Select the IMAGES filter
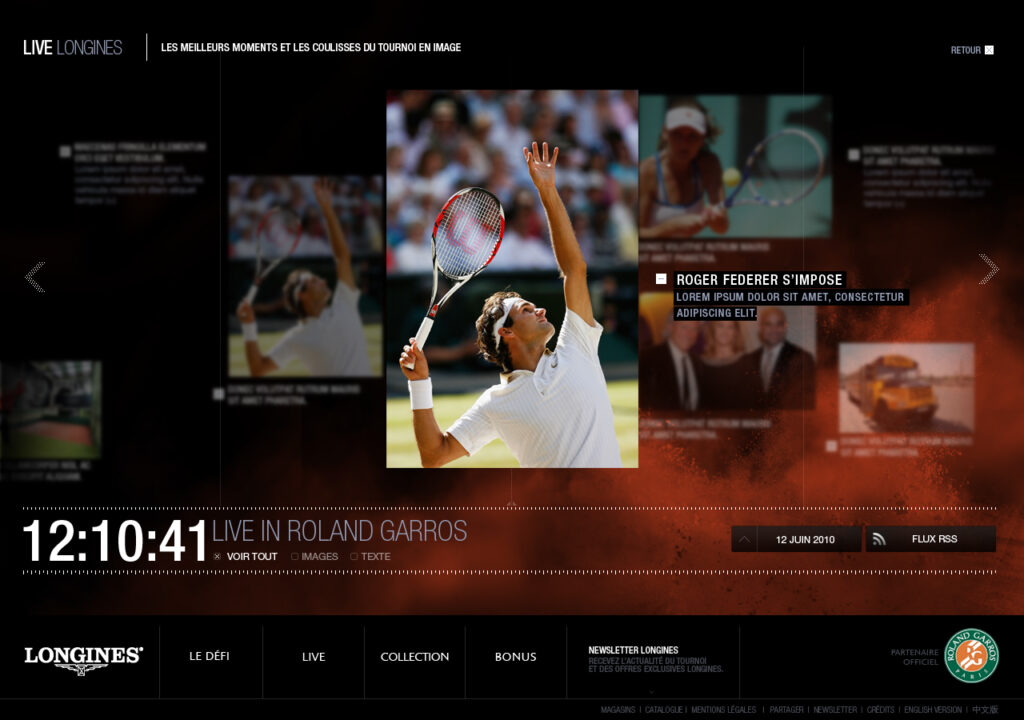 [315, 557]
